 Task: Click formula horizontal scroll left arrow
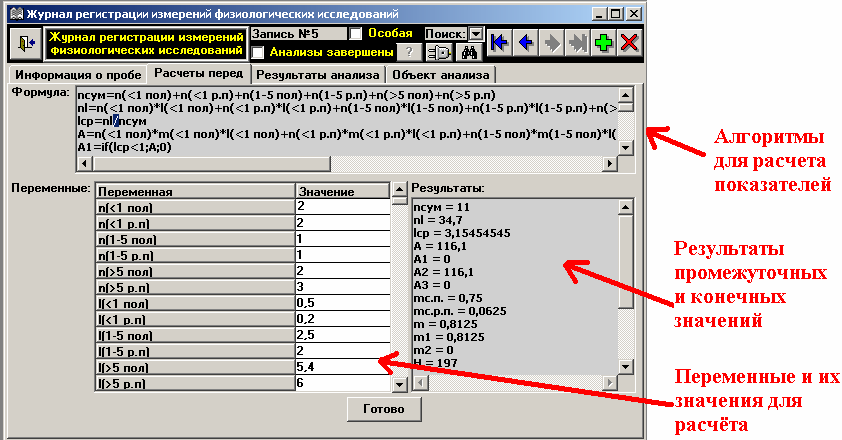tap(84, 163)
